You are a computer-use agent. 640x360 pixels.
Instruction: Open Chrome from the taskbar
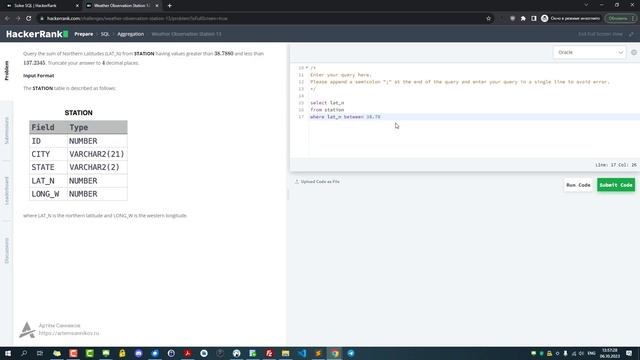[335, 353]
